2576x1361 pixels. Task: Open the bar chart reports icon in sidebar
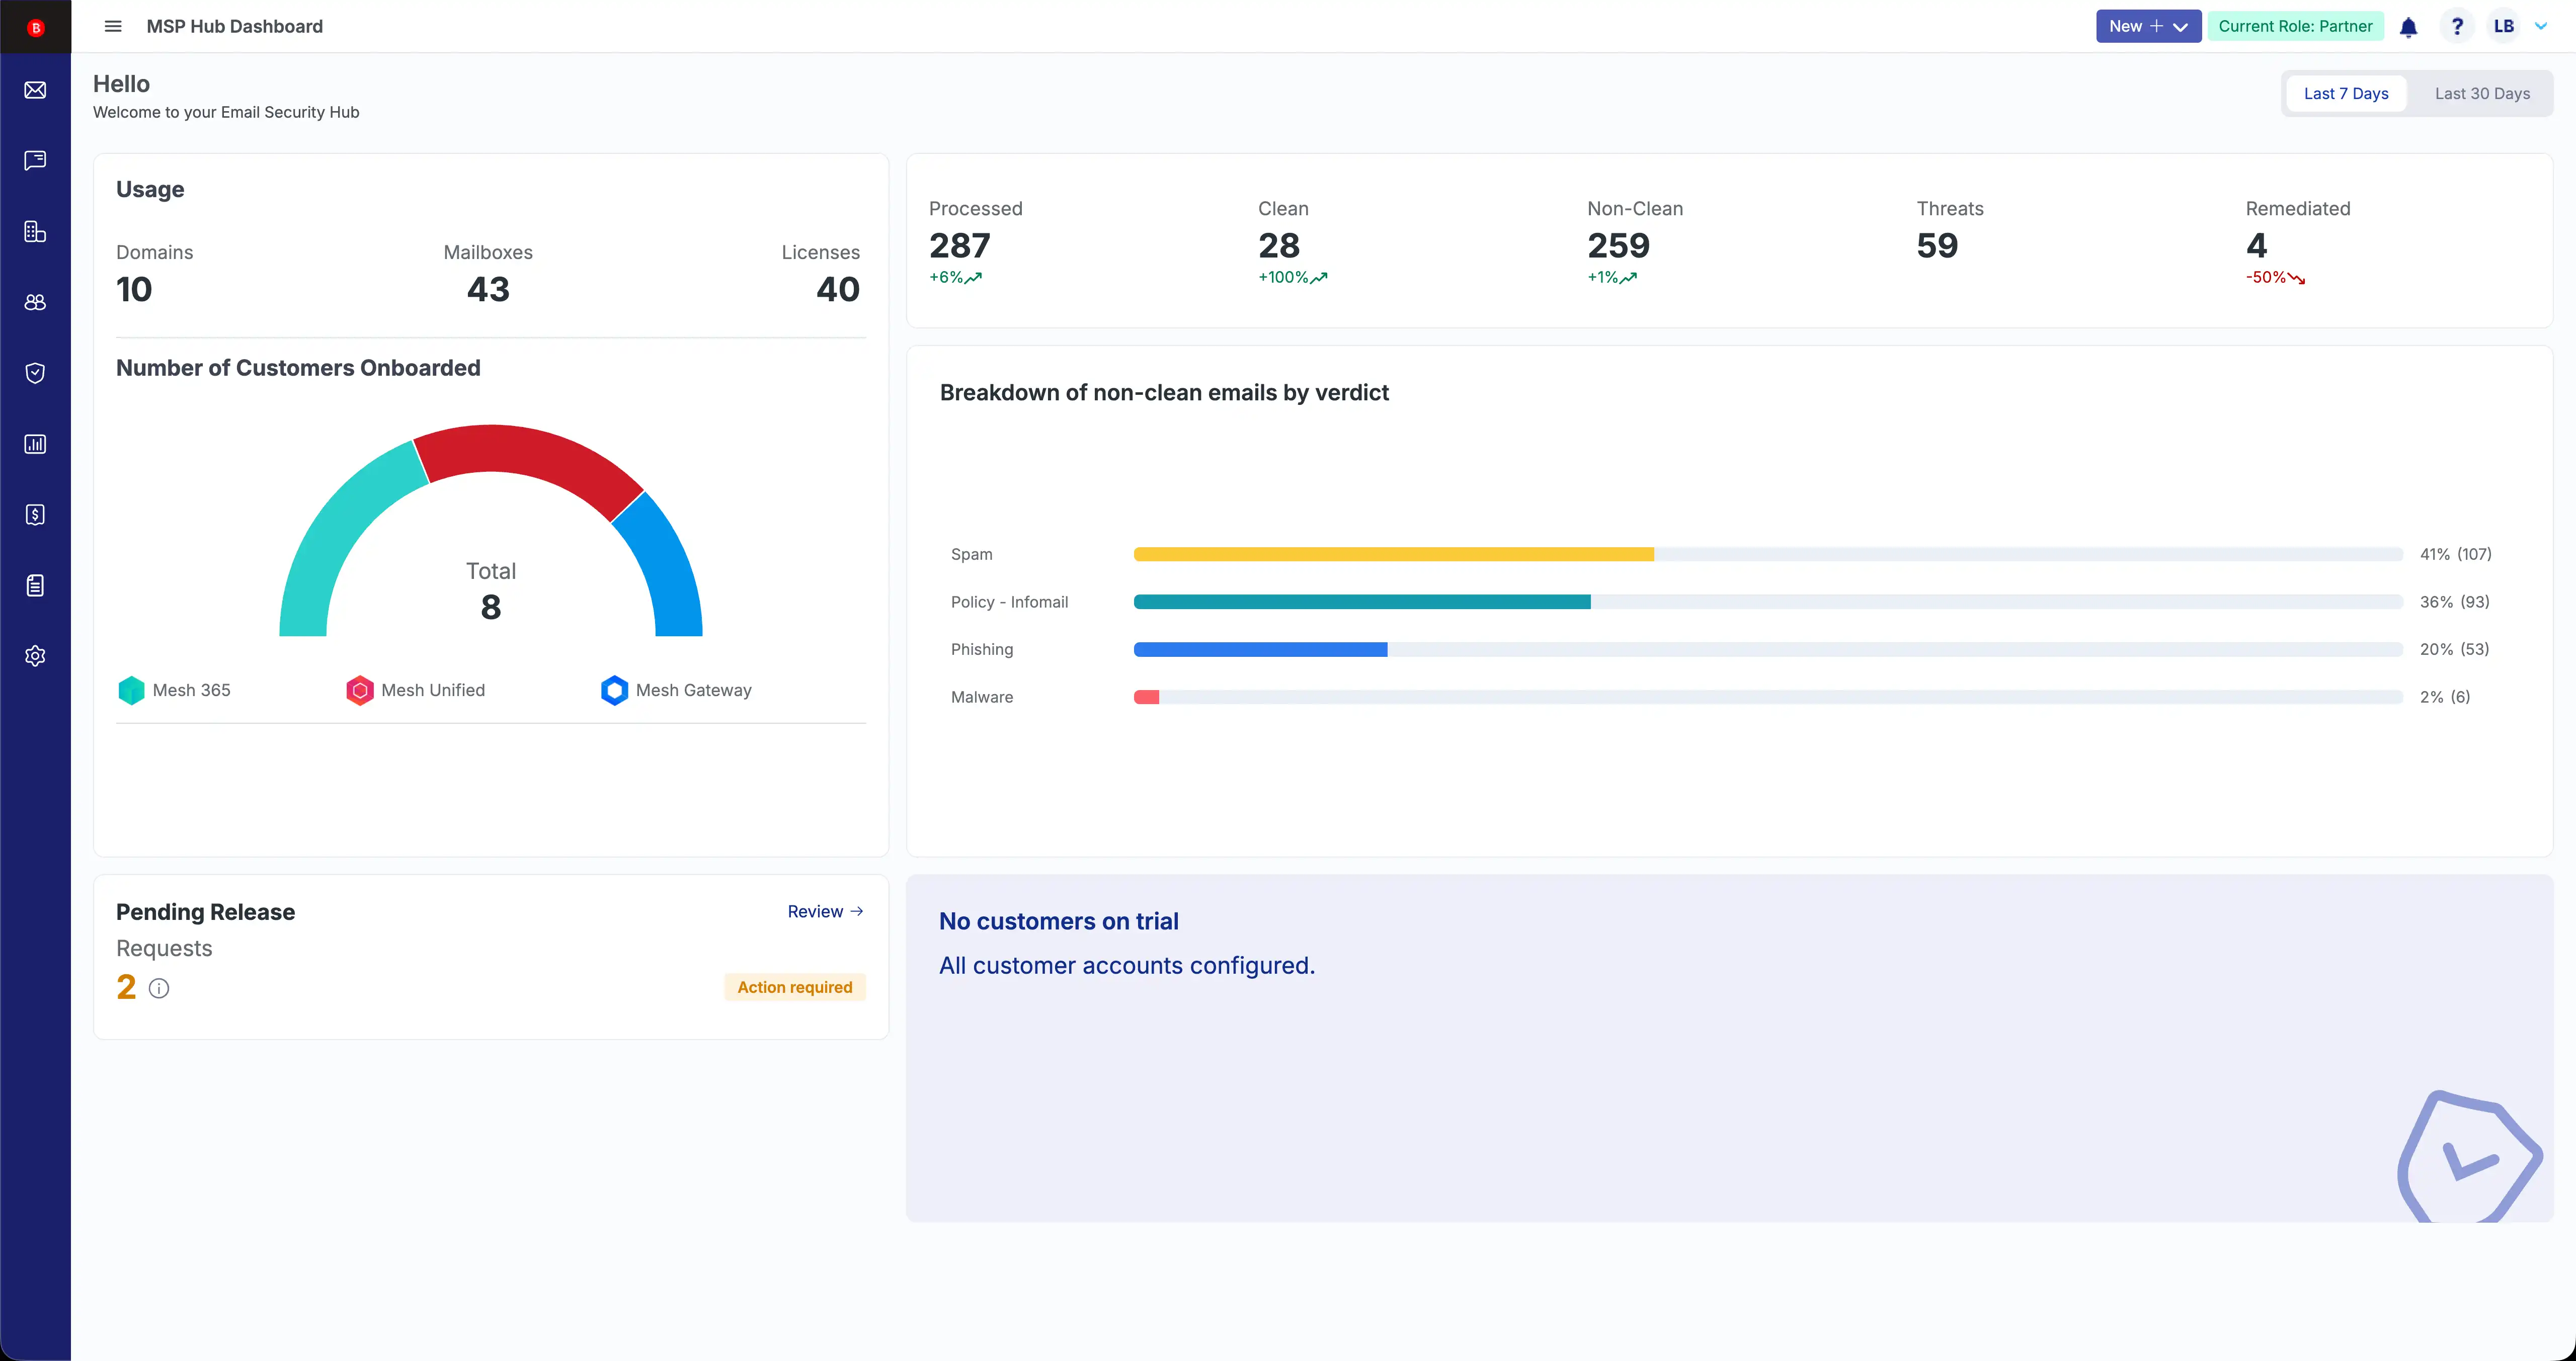pyautogui.click(x=35, y=444)
